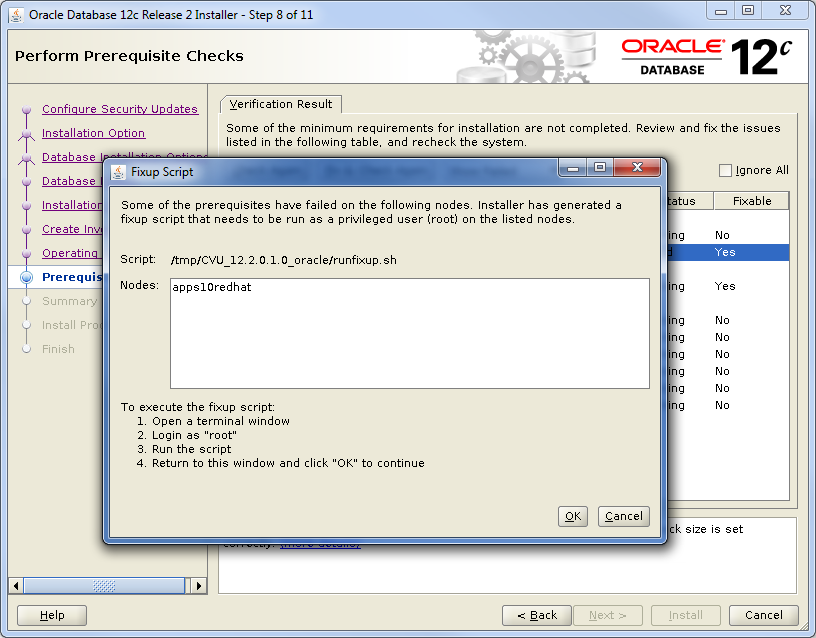816x638 pixels.
Task: Select the highlighted Yes row in Fixable column
Action: click(x=724, y=252)
